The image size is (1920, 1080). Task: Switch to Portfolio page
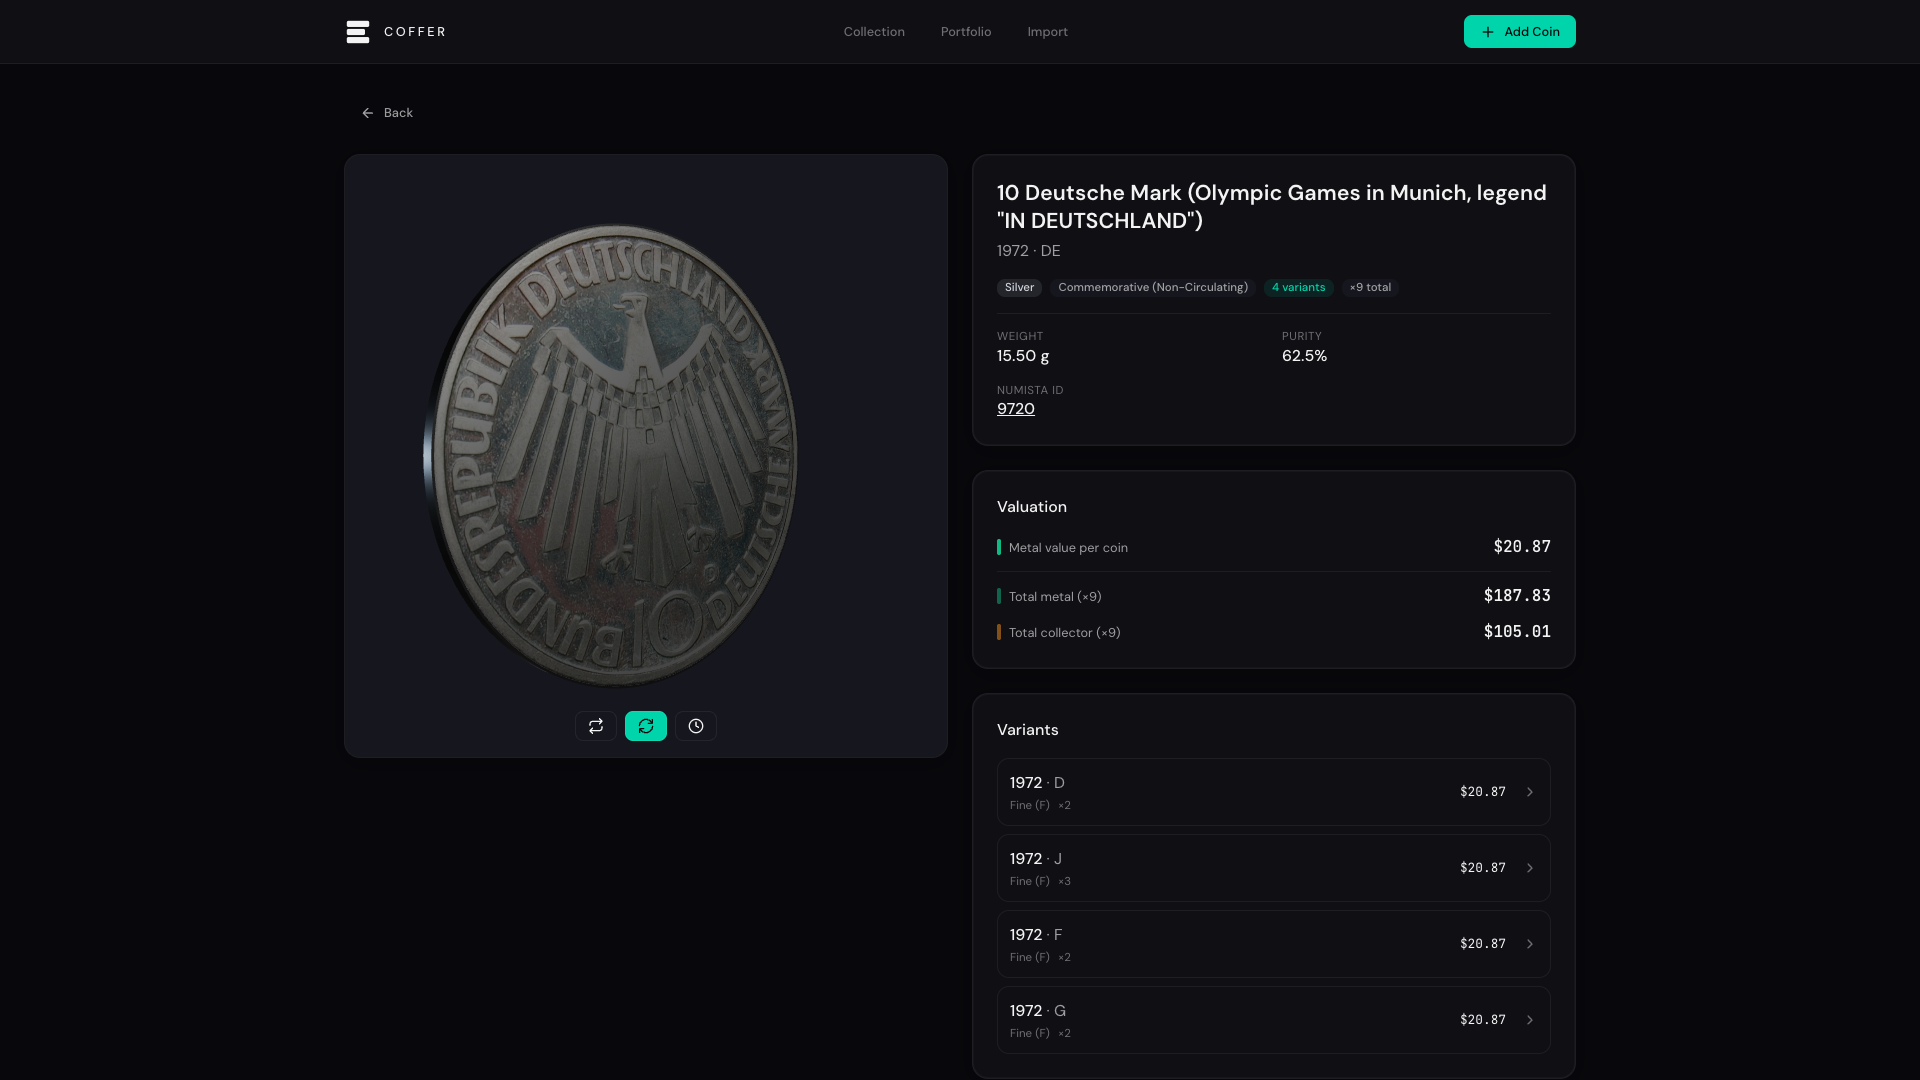pos(966,32)
